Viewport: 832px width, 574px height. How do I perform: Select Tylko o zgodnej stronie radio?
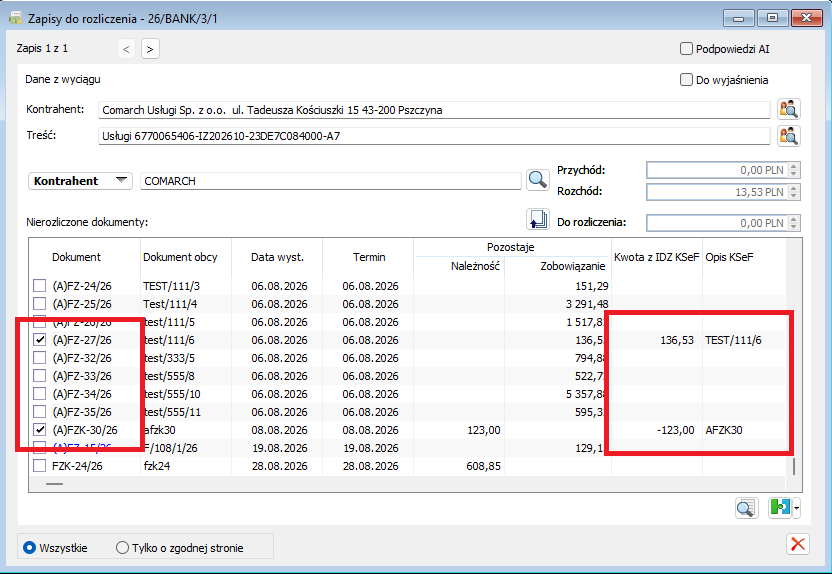tap(122, 547)
